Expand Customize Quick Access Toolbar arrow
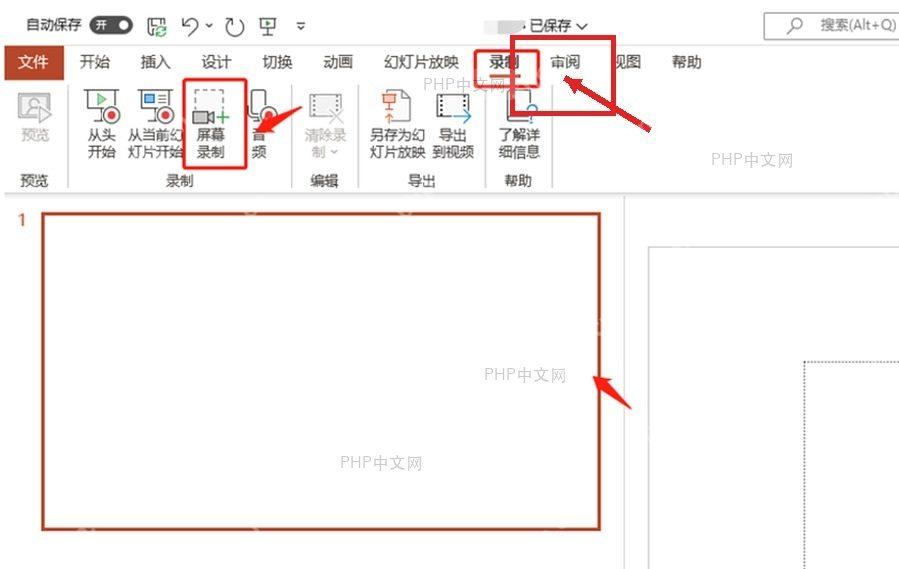The image size is (899, 569). (x=300, y=26)
